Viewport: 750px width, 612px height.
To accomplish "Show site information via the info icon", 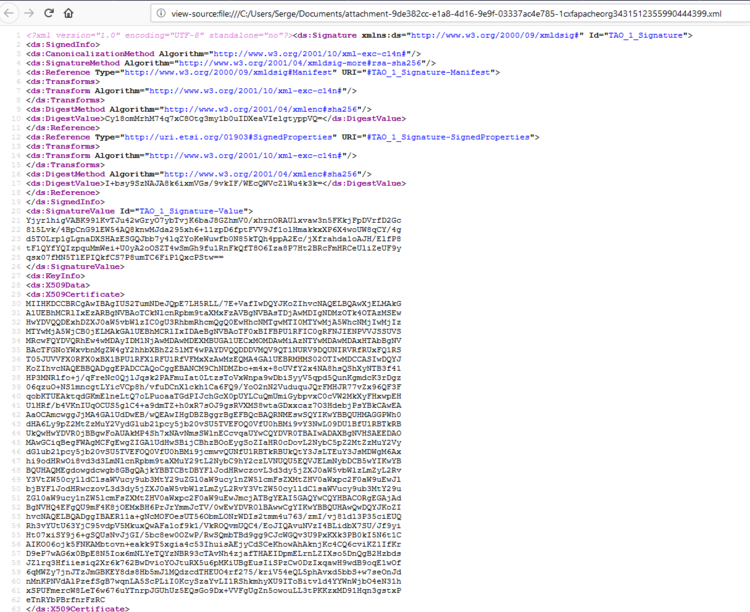I will pos(162,13).
